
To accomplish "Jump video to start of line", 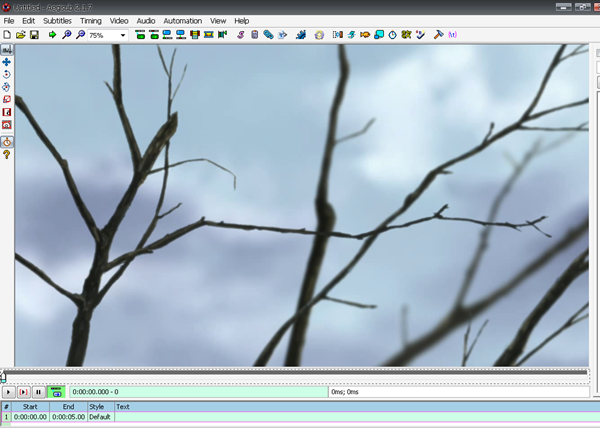I will click(x=140, y=35).
